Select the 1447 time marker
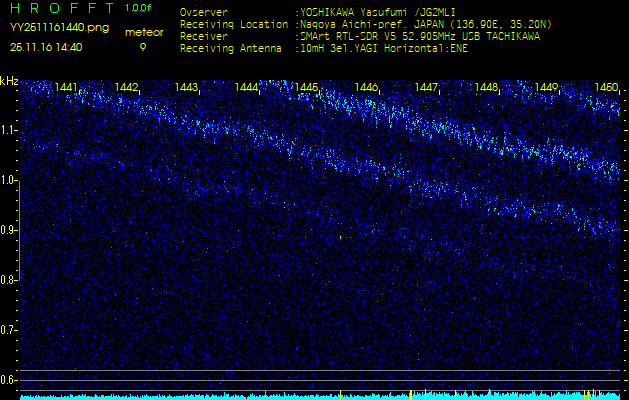Screen dimensions: 629x400 coord(427,88)
